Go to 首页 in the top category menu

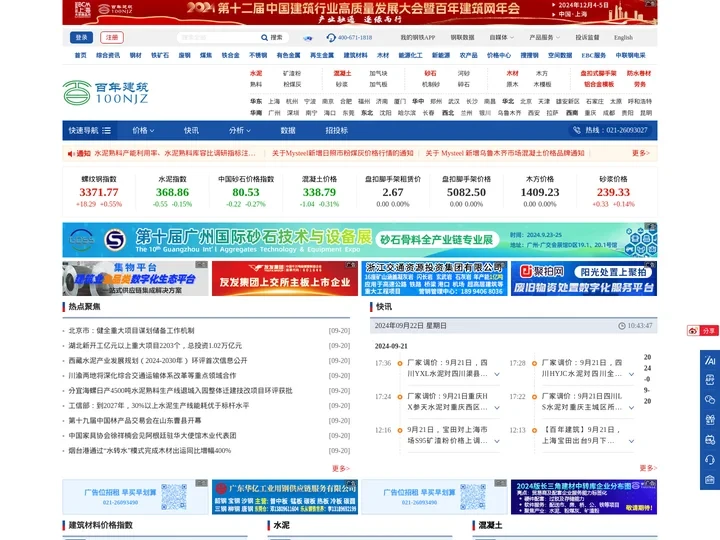(80, 55)
